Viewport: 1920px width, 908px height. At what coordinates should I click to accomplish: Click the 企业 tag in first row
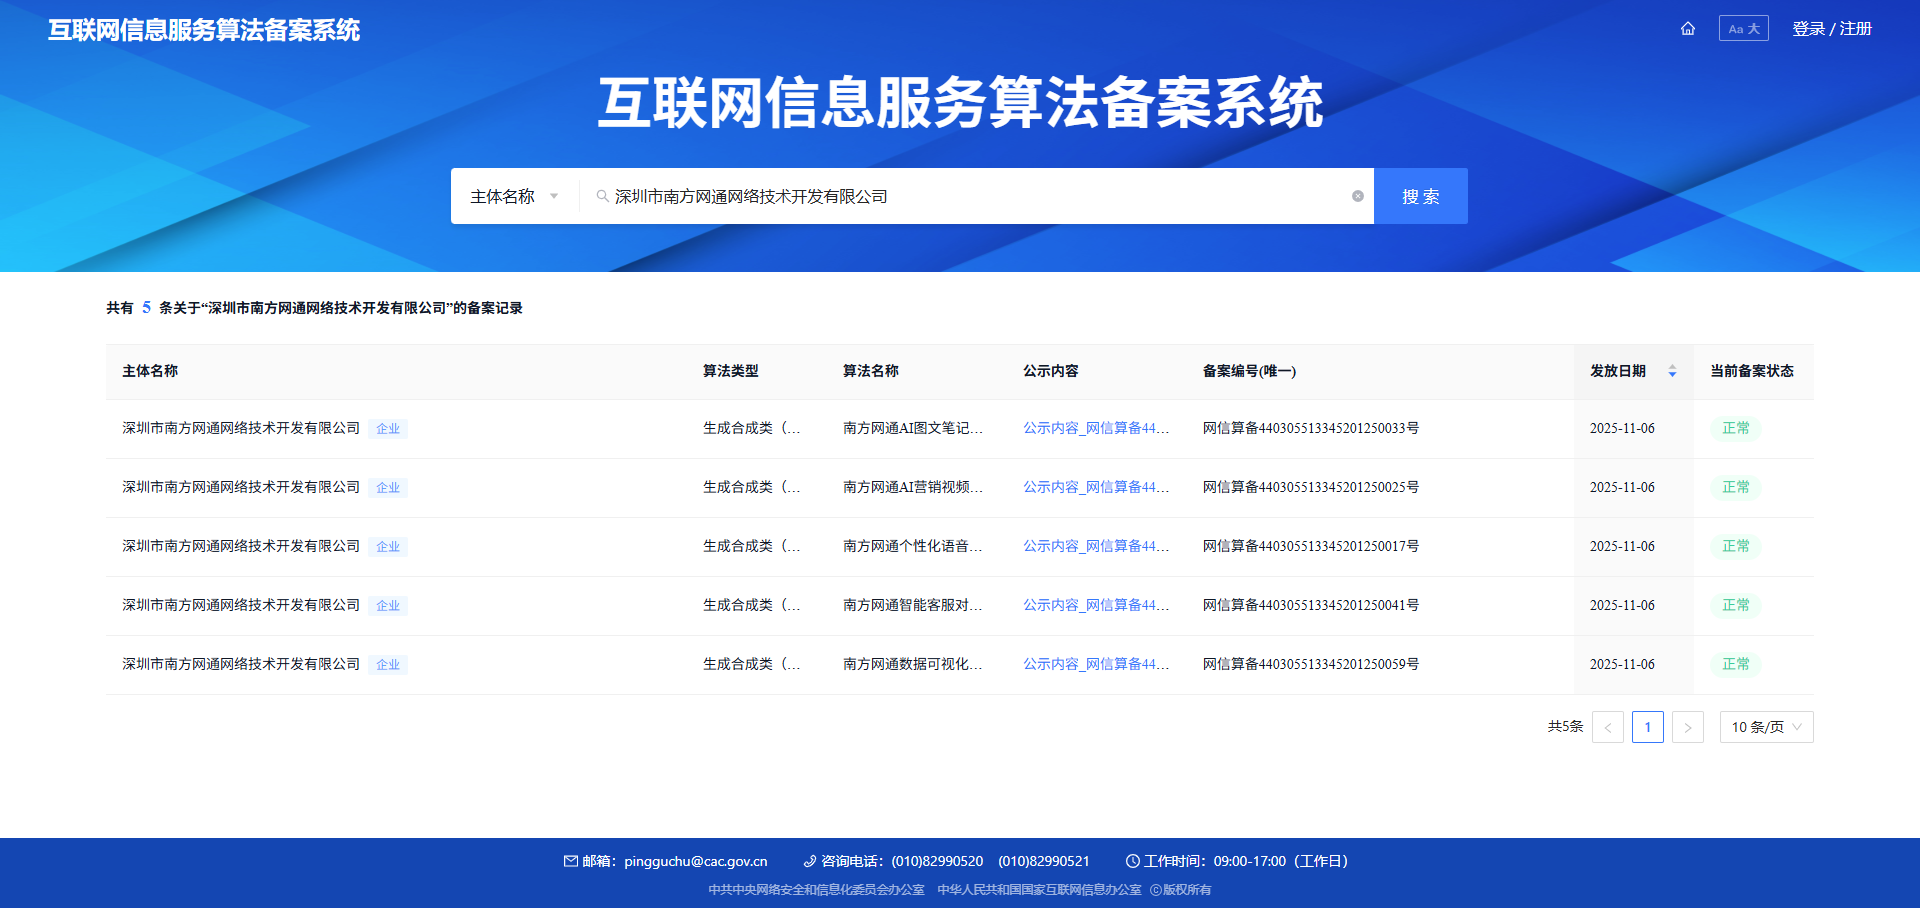[388, 429]
